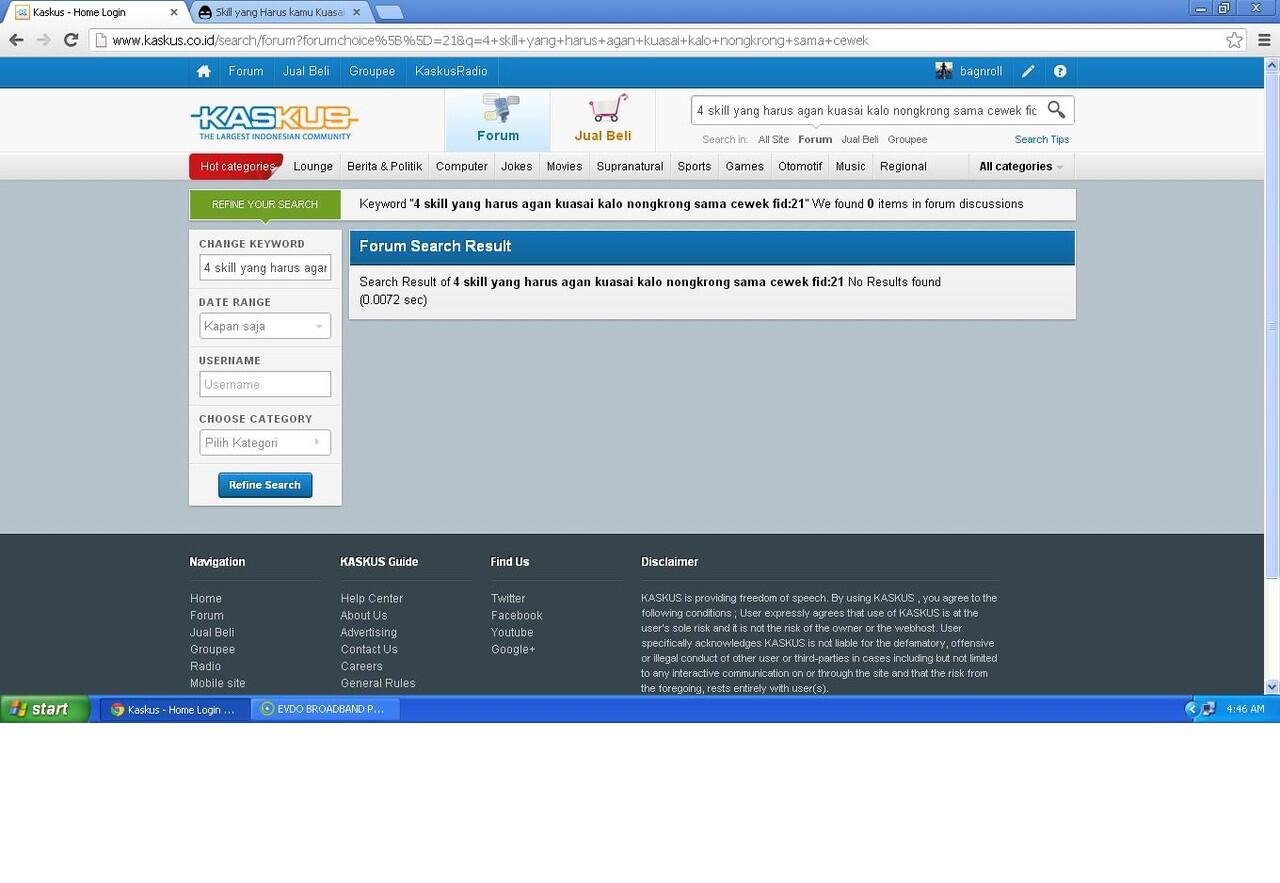Open About Us footer link
This screenshot has height=883, width=1280.
coord(364,615)
